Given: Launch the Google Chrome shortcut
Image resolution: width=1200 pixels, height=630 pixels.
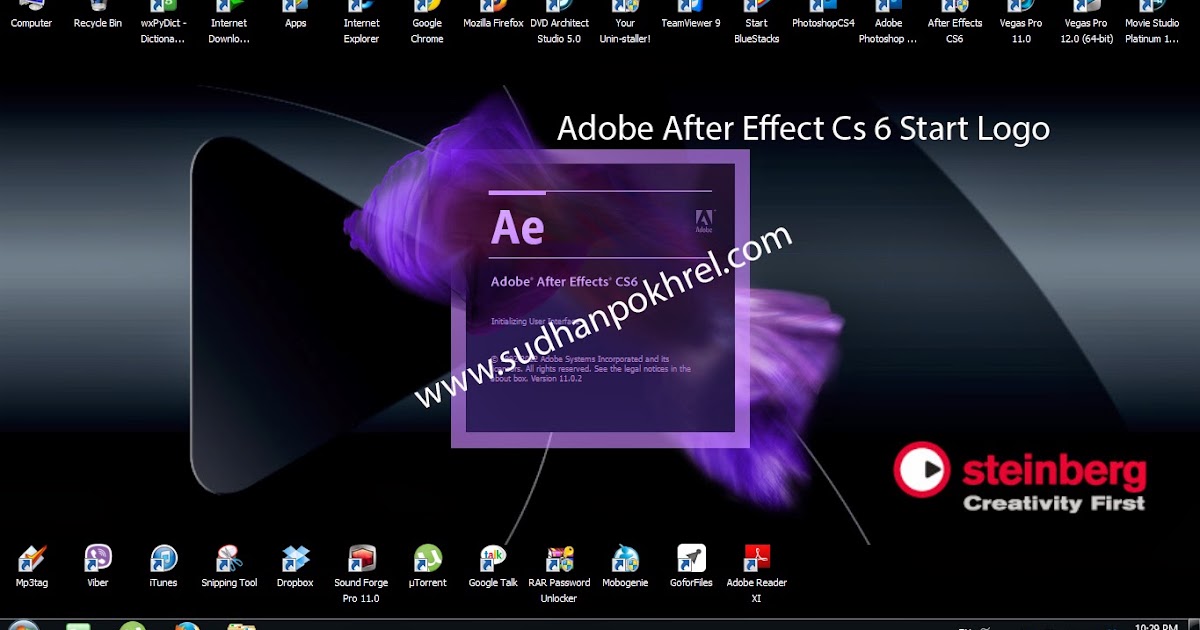Looking at the screenshot, I should [427, 22].
